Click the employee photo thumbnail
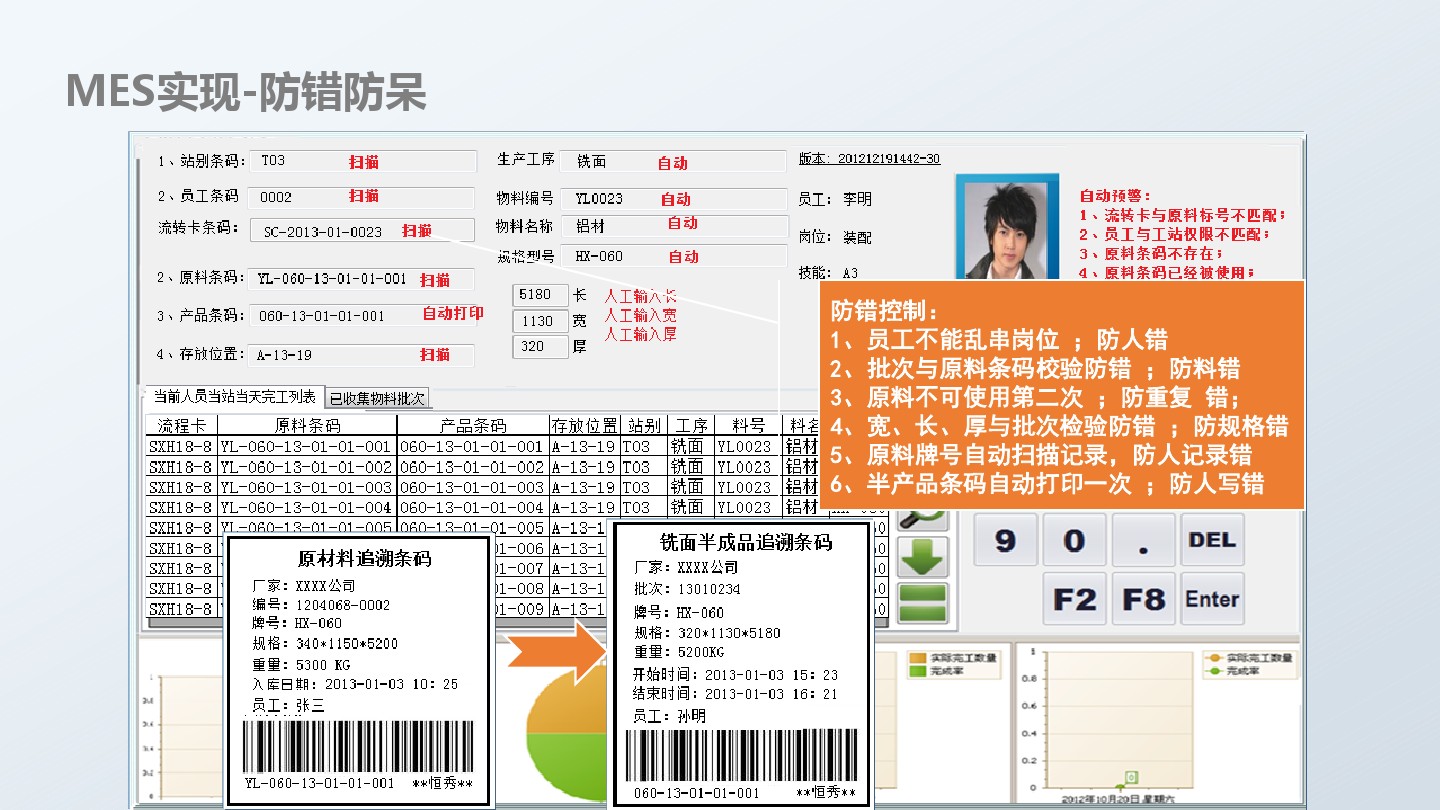The image size is (1440, 810). [1007, 228]
